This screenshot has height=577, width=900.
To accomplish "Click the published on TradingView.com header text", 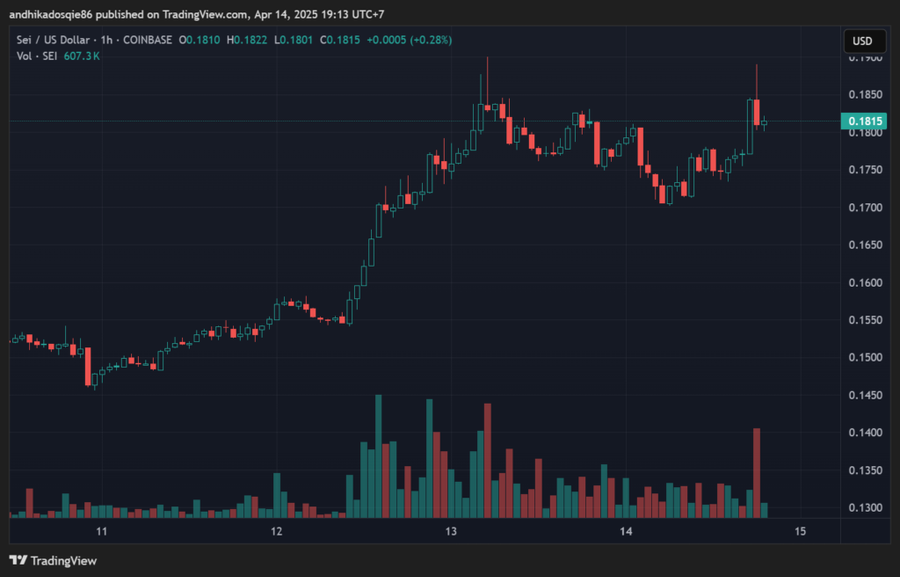I will (x=197, y=14).
